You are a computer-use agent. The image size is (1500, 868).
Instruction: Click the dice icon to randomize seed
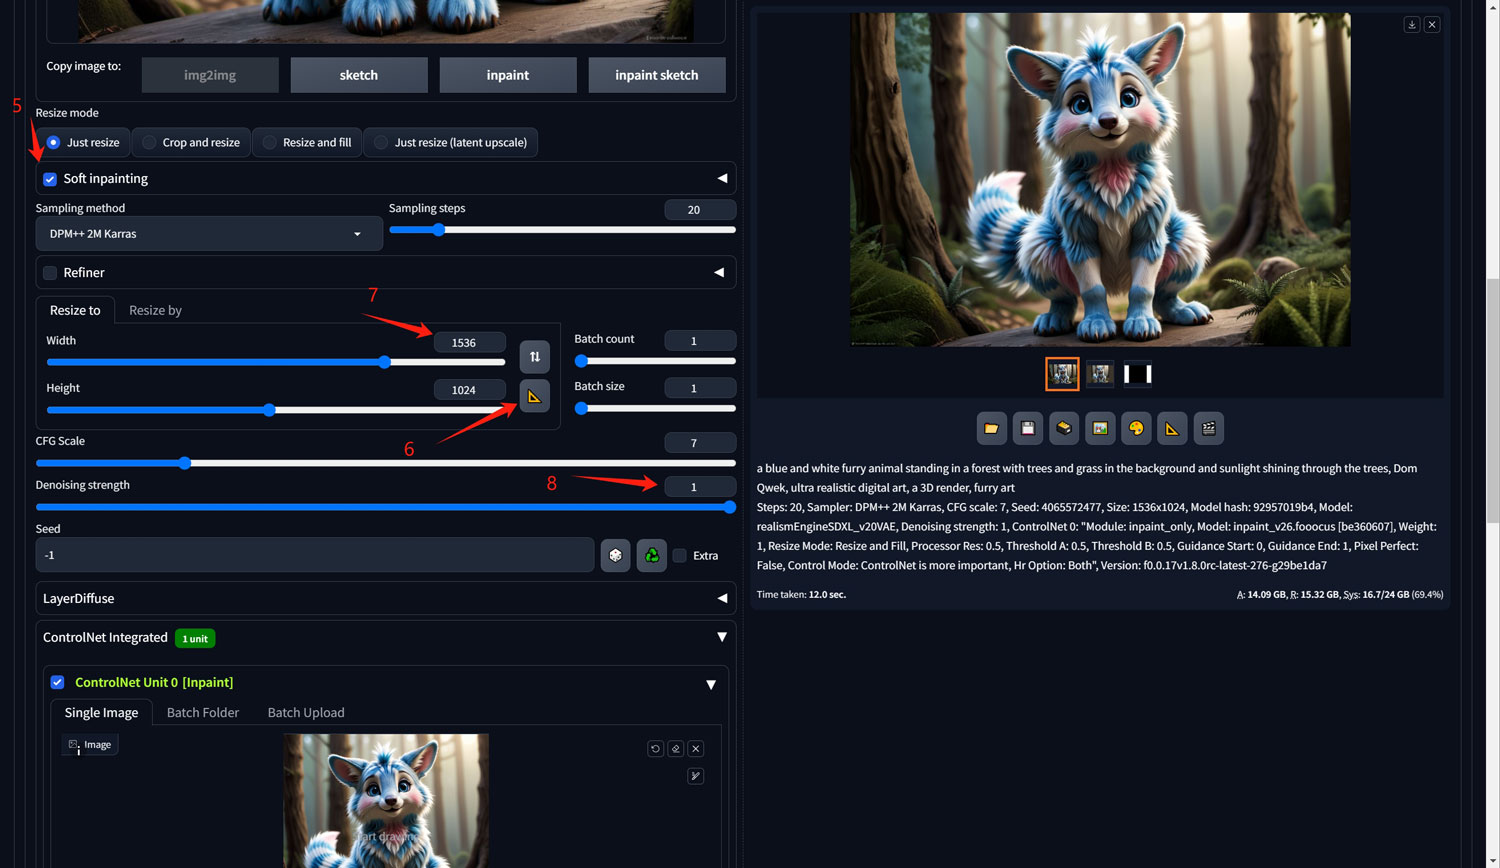[x=615, y=555]
